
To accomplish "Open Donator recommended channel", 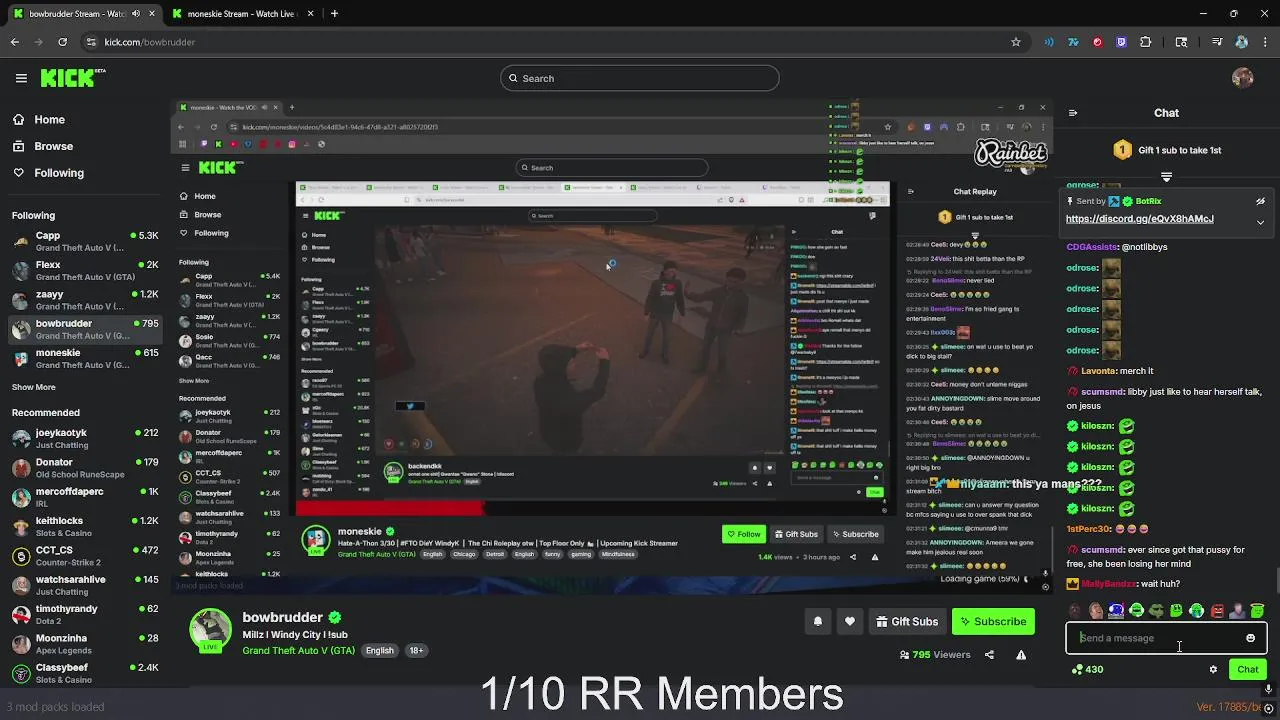I will (x=85, y=467).
